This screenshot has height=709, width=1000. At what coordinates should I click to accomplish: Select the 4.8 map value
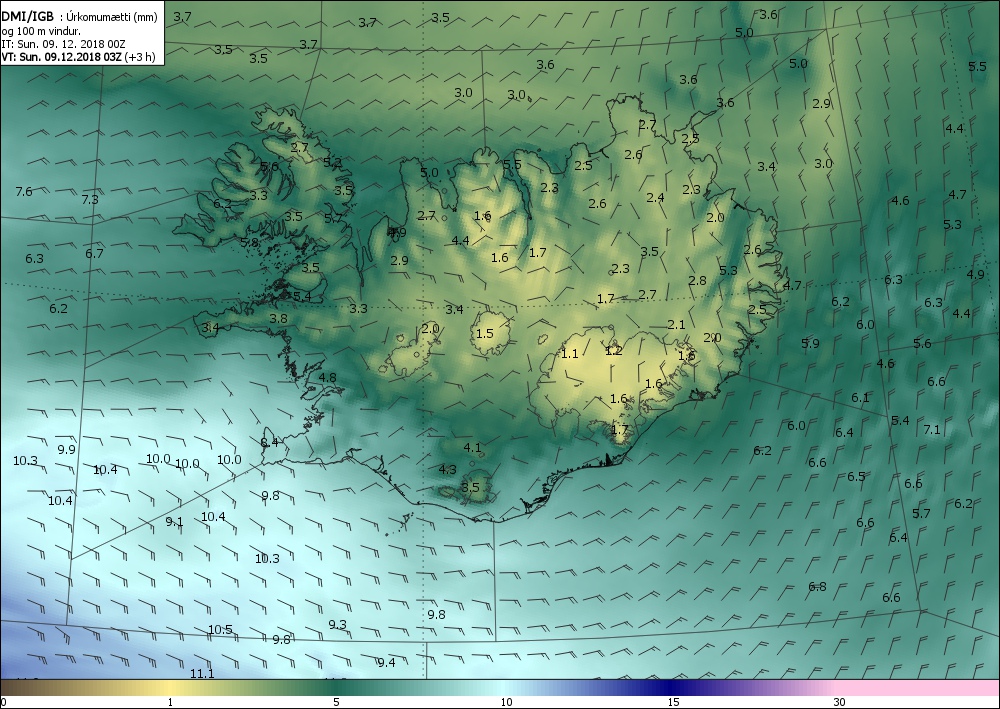[x=327, y=377]
